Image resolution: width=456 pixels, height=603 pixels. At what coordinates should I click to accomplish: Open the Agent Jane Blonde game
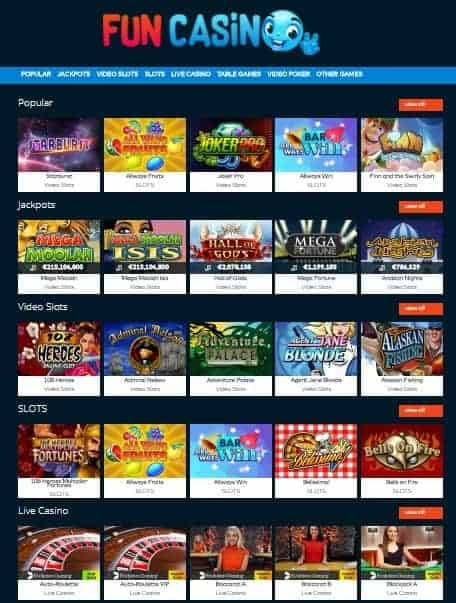click(x=316, y=358)
